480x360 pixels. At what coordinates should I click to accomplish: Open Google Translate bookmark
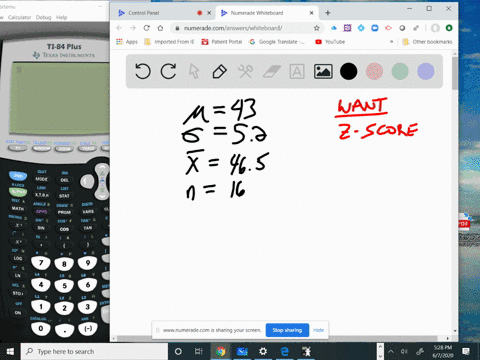pyautogui.click(x=277, y=42)
